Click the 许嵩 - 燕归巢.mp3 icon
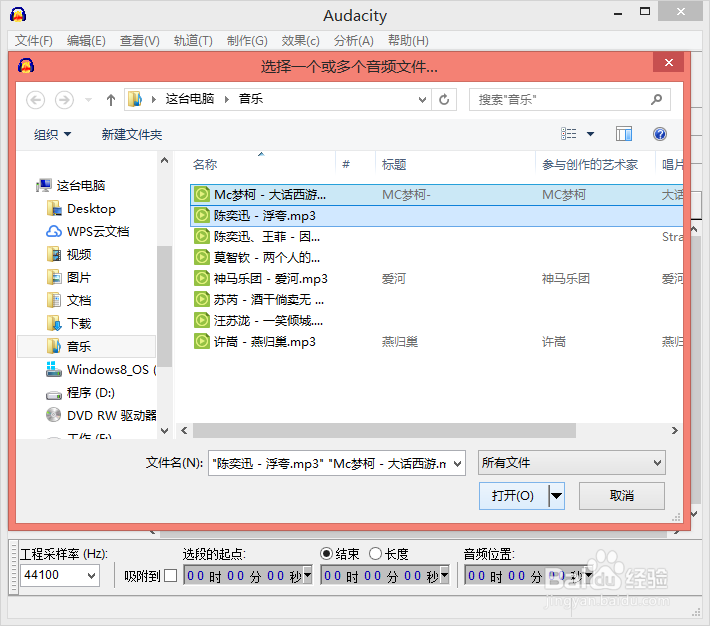Viewport: 710px width, 626px height. [201, 342]
